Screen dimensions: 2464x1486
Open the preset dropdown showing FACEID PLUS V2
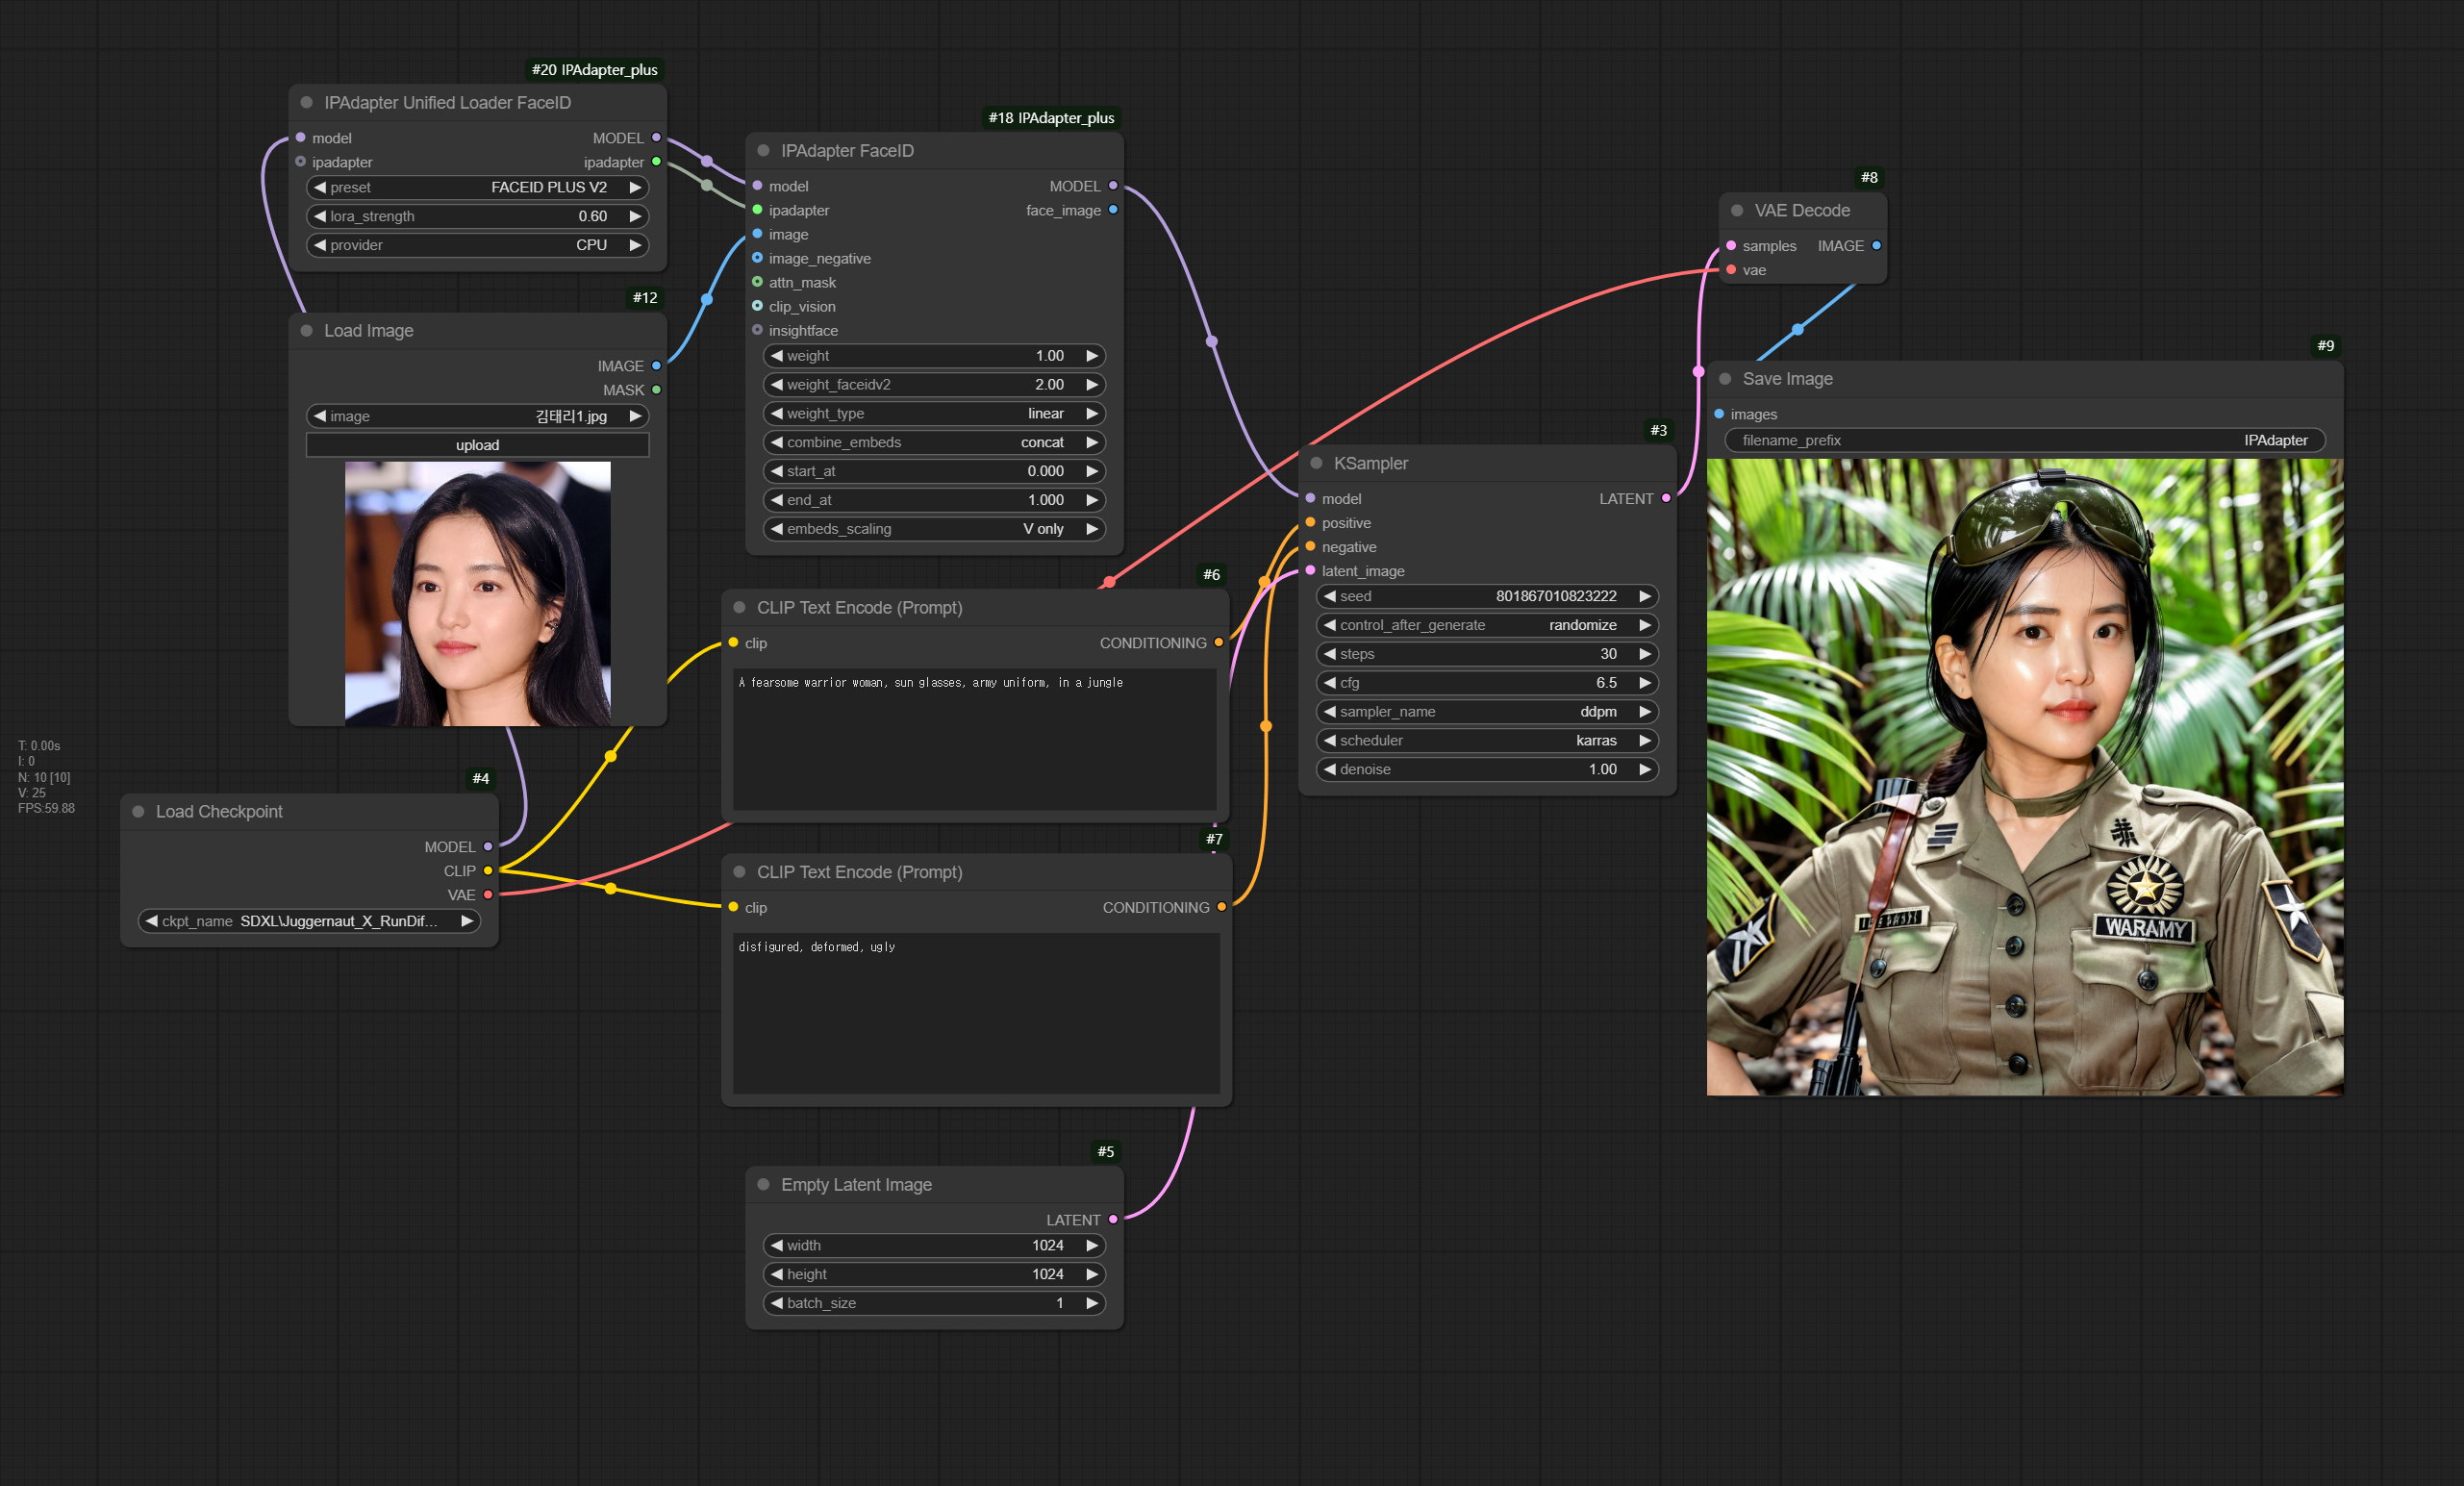pyautogui.click(x=477, y=188)
